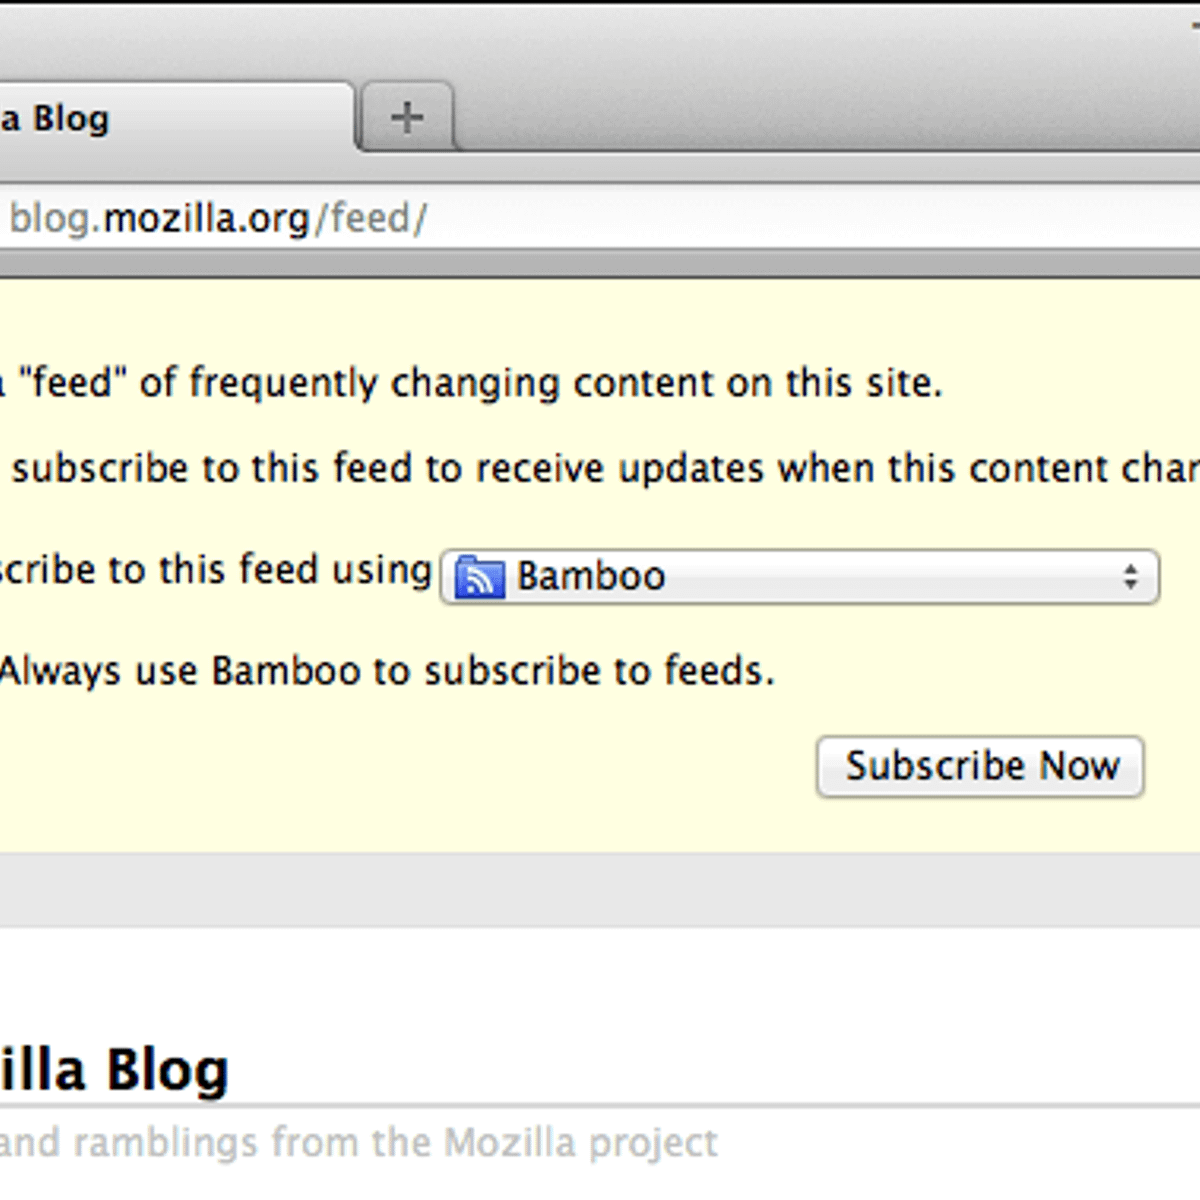Click the 'feed of frequently changing content' text
The image size is (1200, 1200).
pos(480,383)
